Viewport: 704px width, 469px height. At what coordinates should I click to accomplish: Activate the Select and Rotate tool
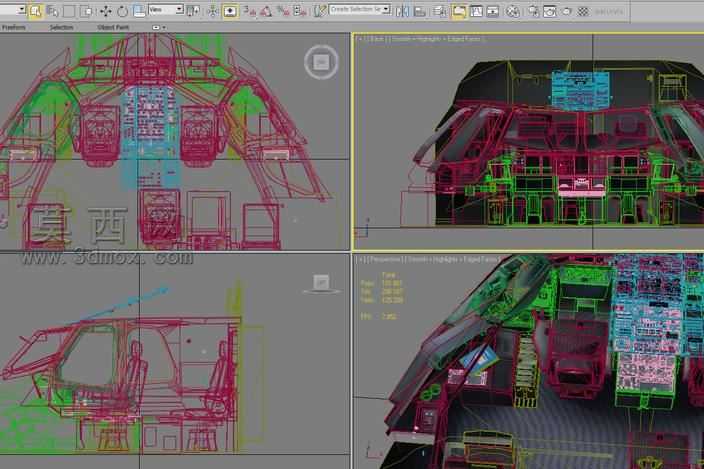[x=122, y=11]
